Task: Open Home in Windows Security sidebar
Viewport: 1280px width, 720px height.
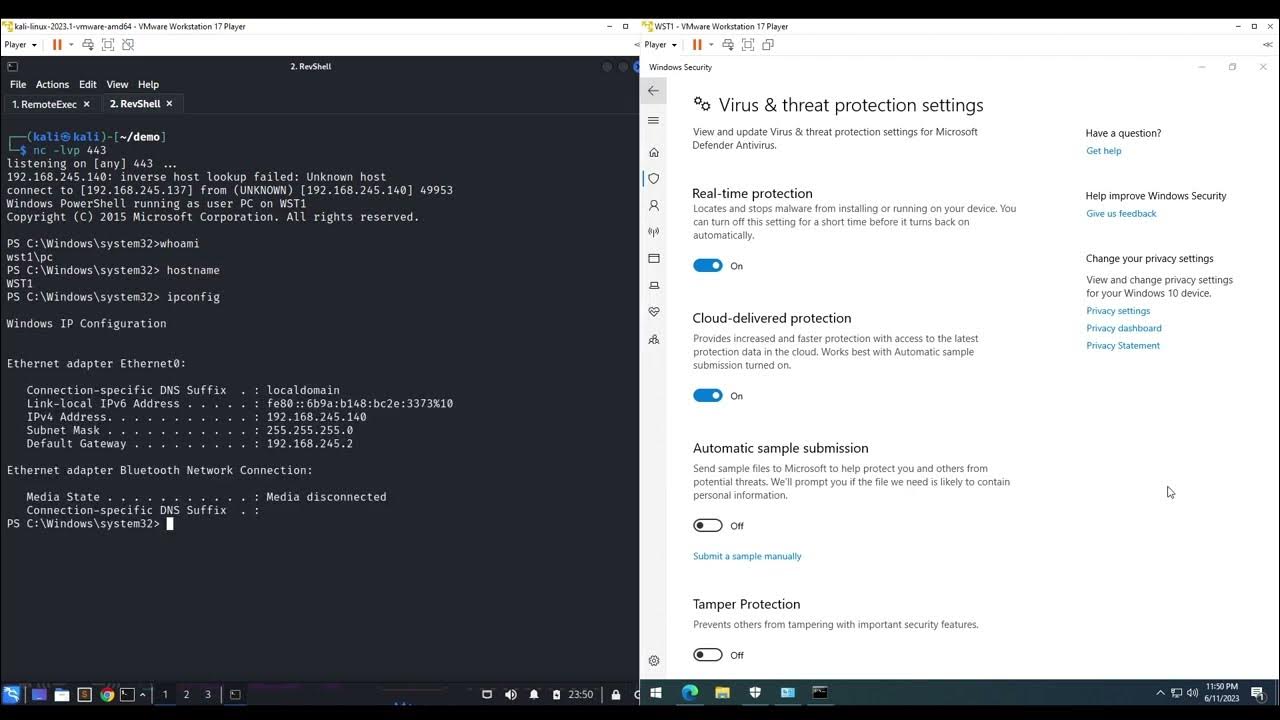Action: coord(653,152)
